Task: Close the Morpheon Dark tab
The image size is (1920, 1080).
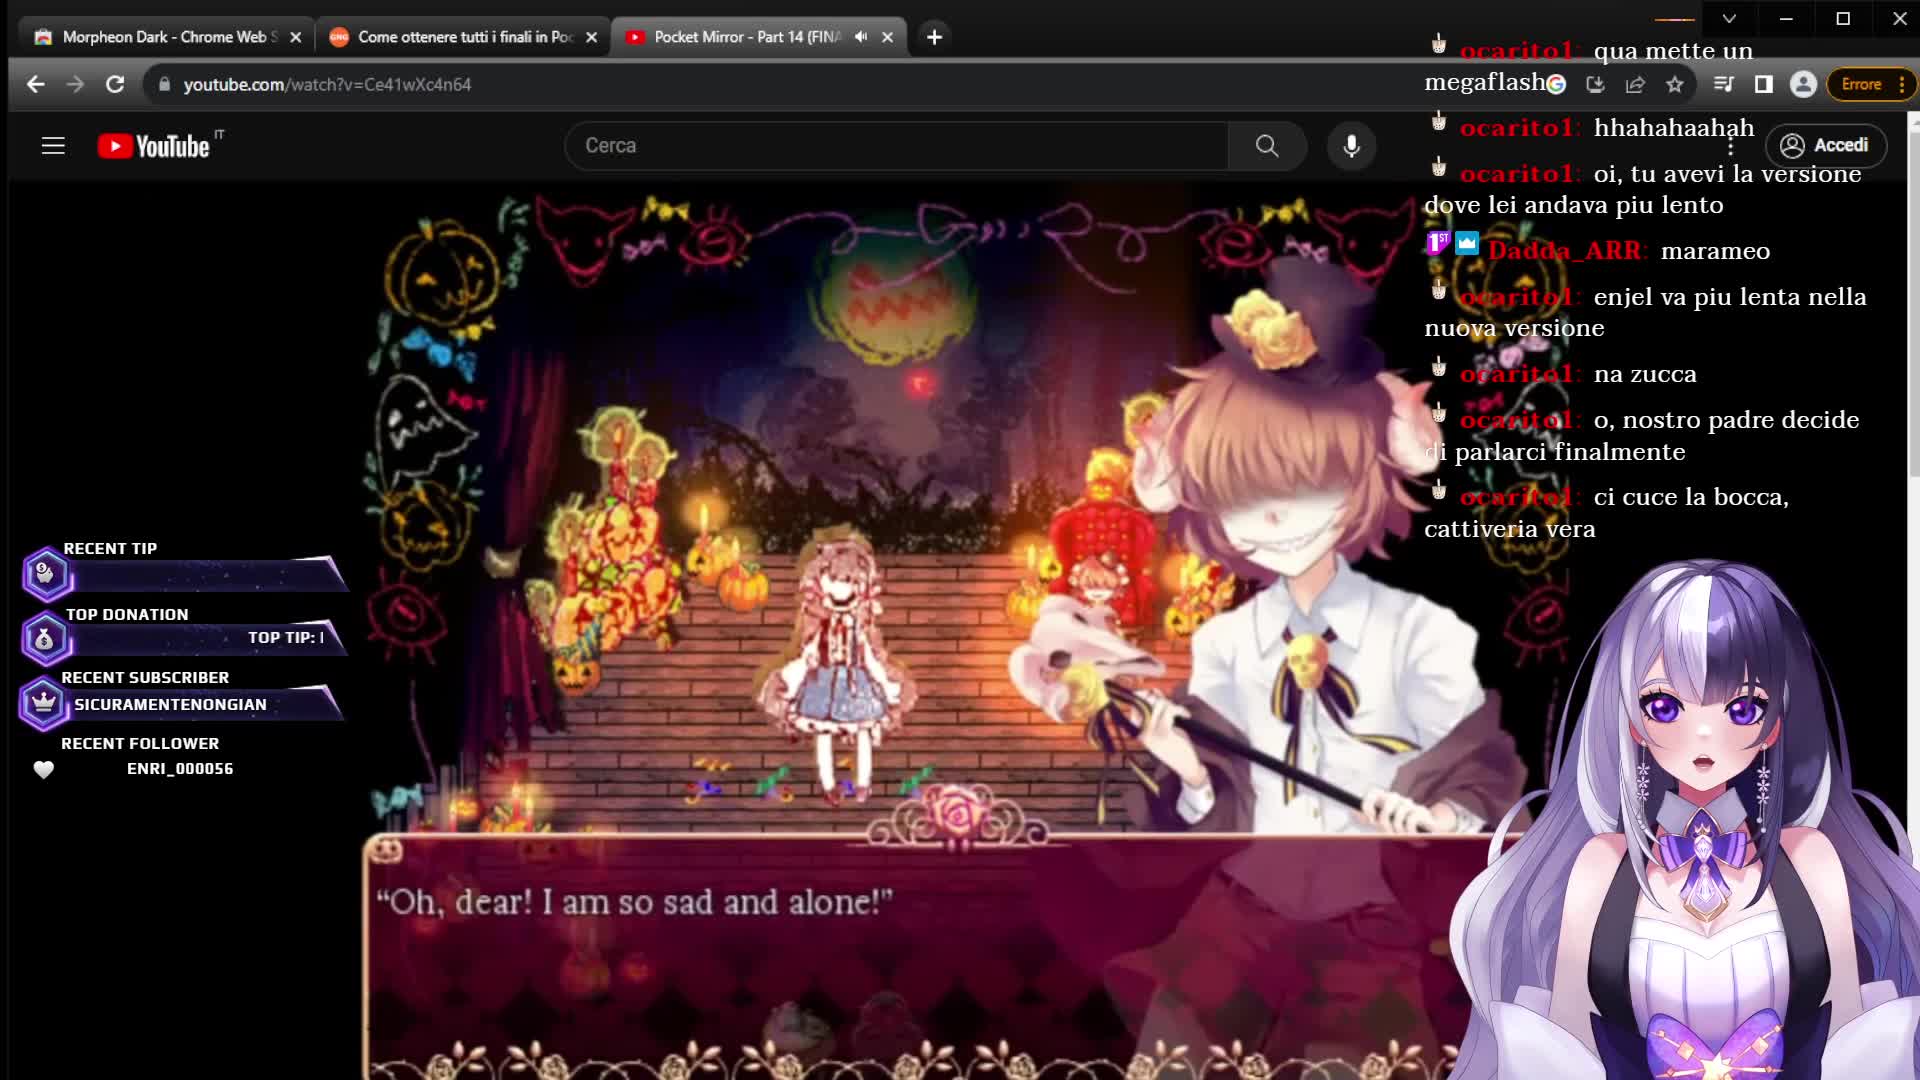Action: coord(295,37)
